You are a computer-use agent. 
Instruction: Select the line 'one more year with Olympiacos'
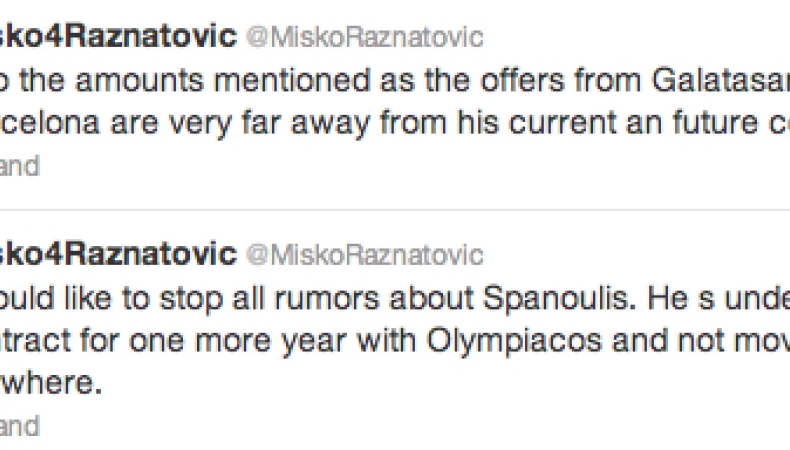[395, 341]
